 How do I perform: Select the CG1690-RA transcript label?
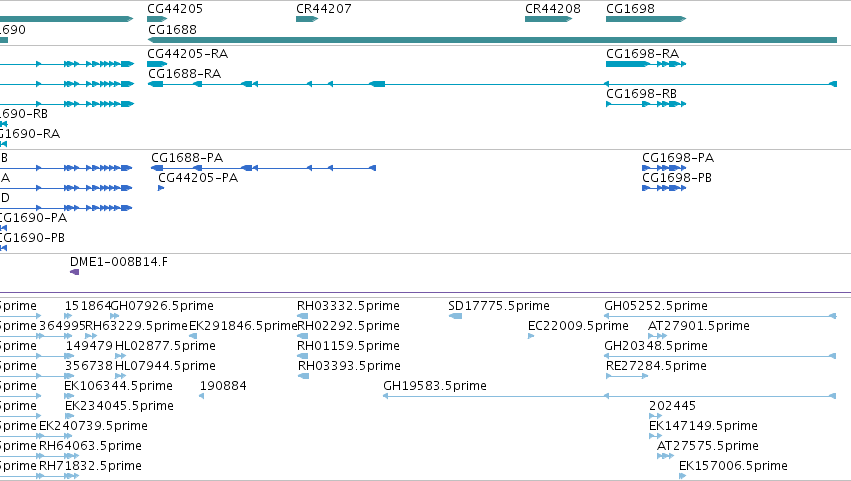pyautogui.click(x=30, y=134)
